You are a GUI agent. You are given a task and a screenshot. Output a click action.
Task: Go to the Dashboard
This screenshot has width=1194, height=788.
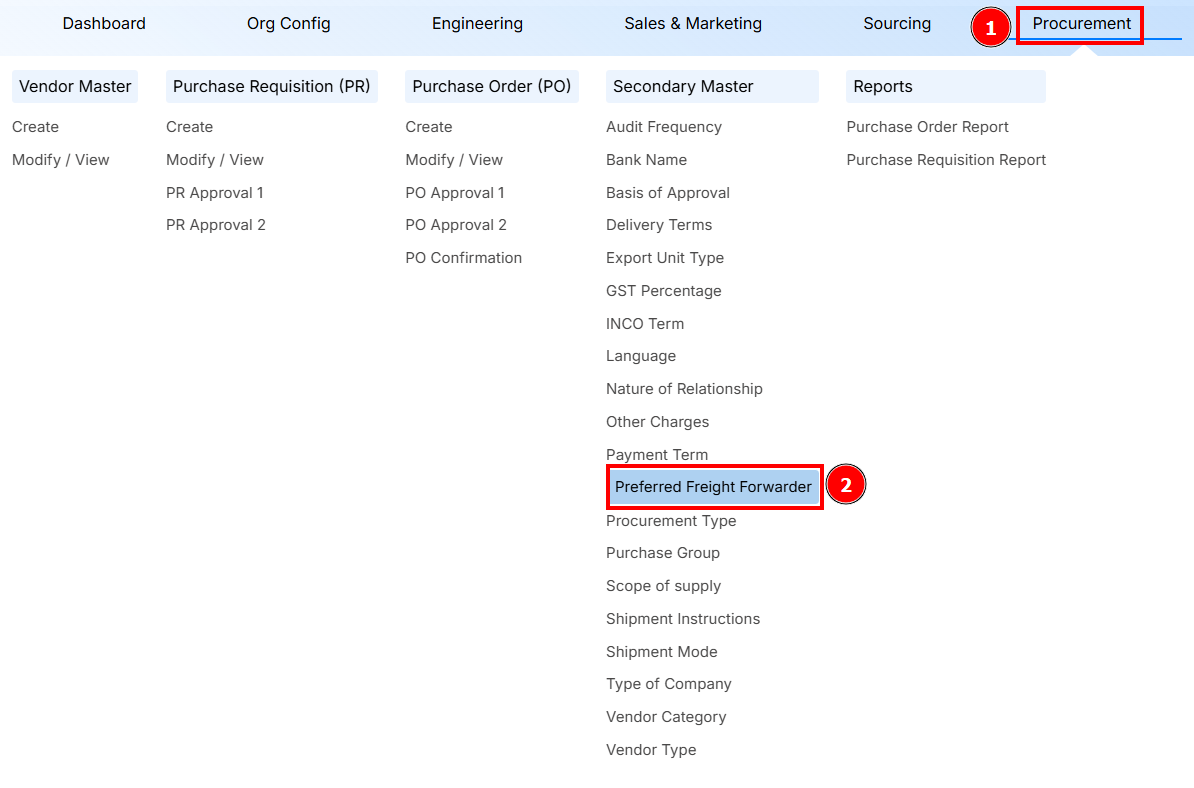click(104, 23)
